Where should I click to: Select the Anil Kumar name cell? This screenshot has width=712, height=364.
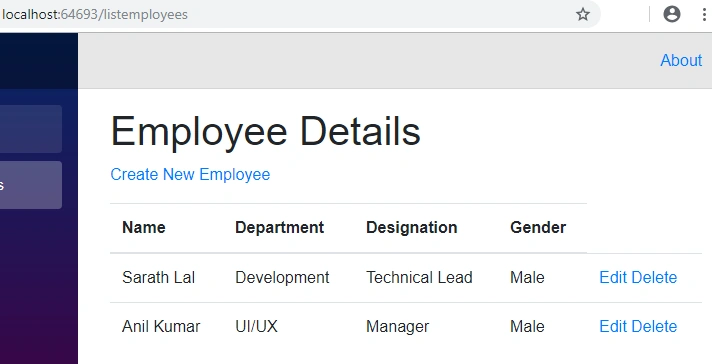(161, 326)
